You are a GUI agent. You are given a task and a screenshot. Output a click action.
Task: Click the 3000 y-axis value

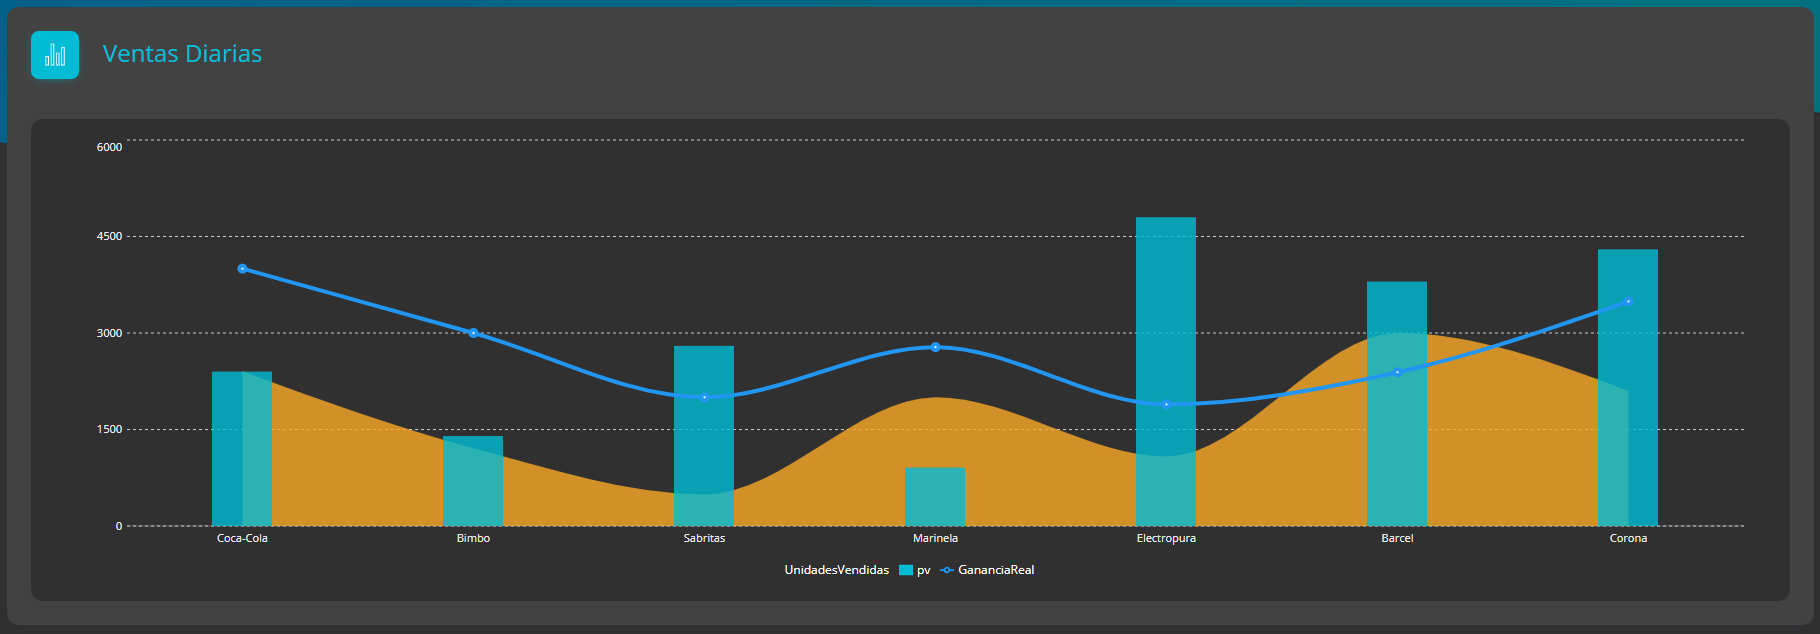point(109,333)
